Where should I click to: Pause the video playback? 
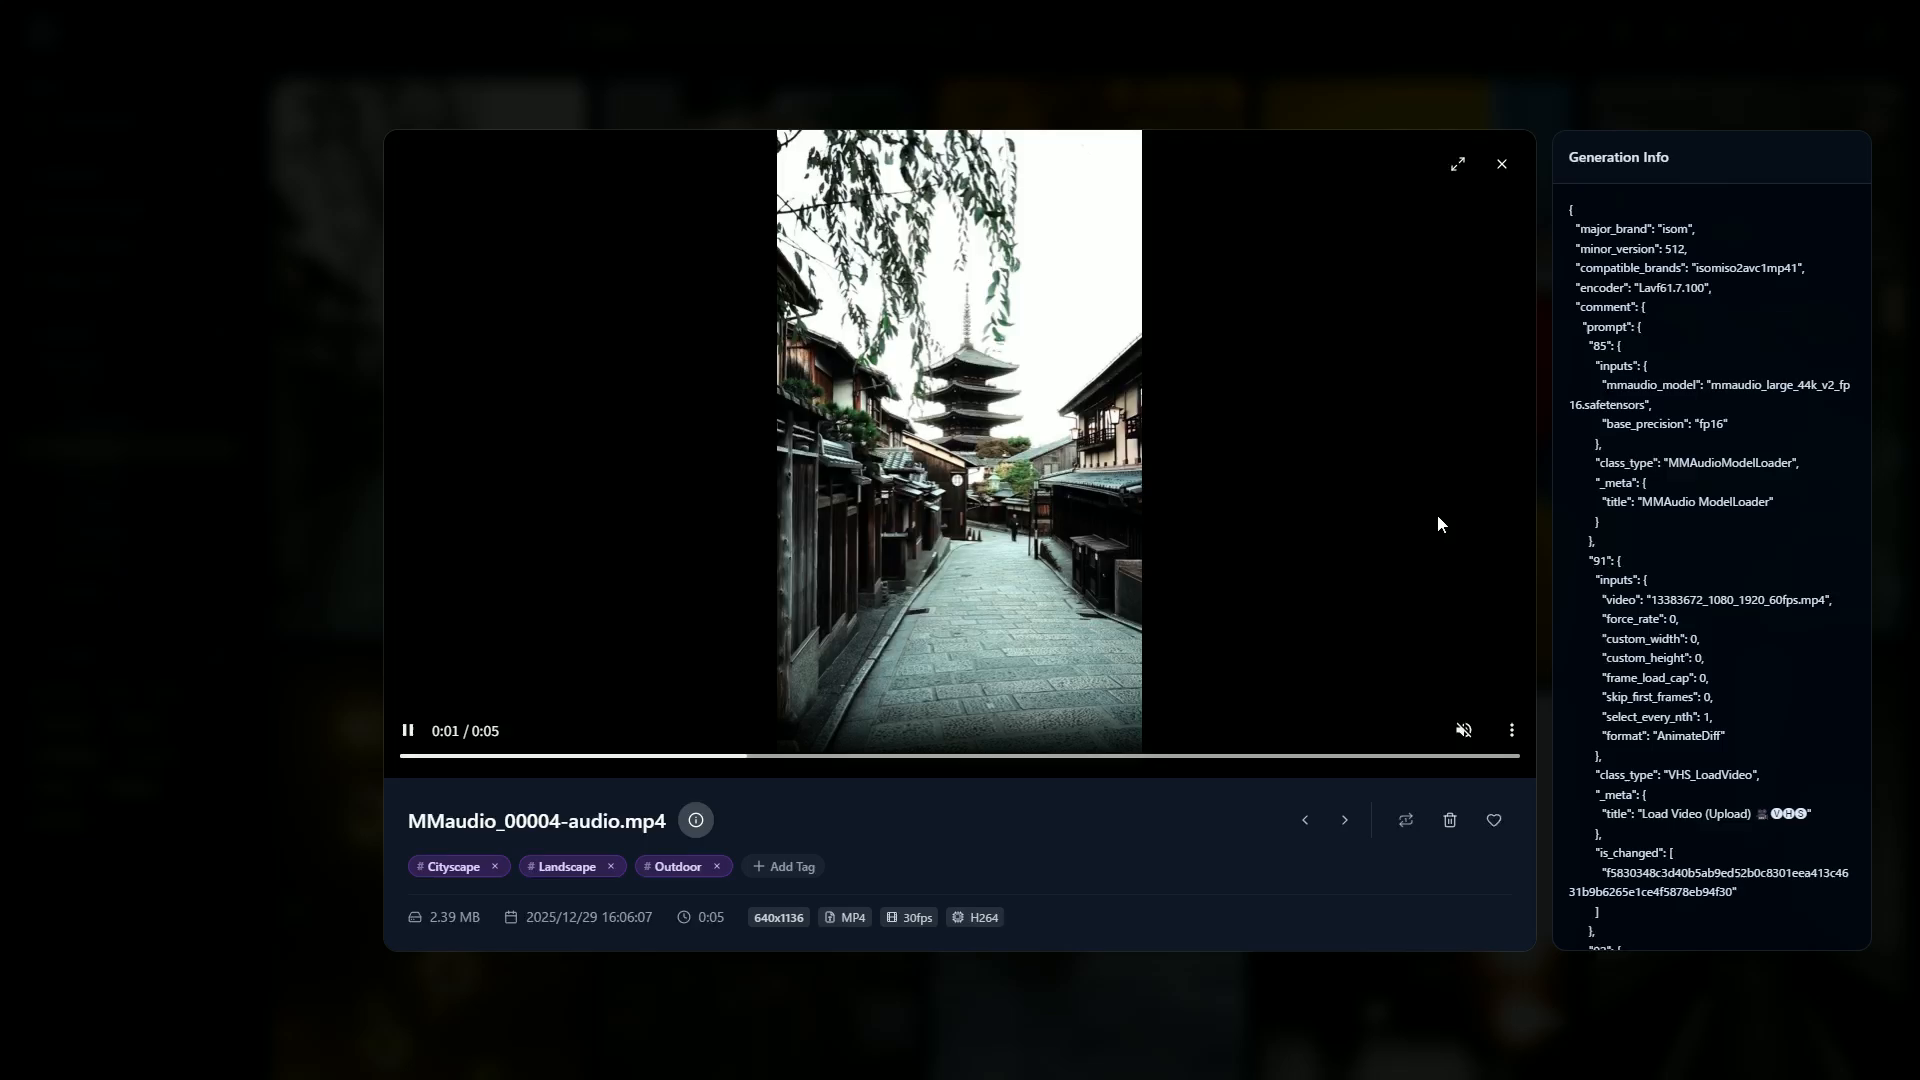point(408,730)
